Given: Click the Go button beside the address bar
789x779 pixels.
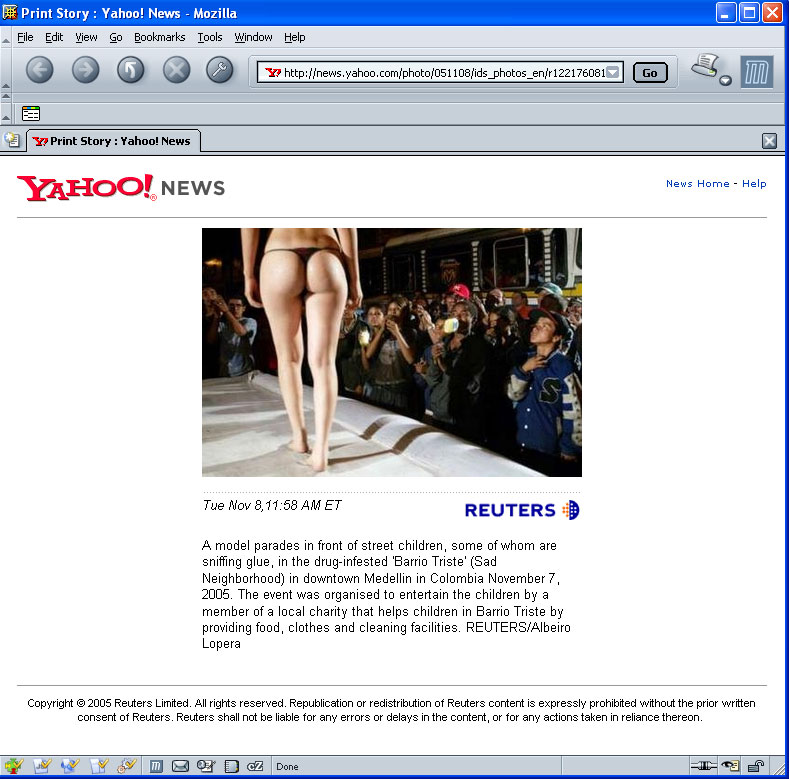Looking at the screenshot, I should click(650, 73).
